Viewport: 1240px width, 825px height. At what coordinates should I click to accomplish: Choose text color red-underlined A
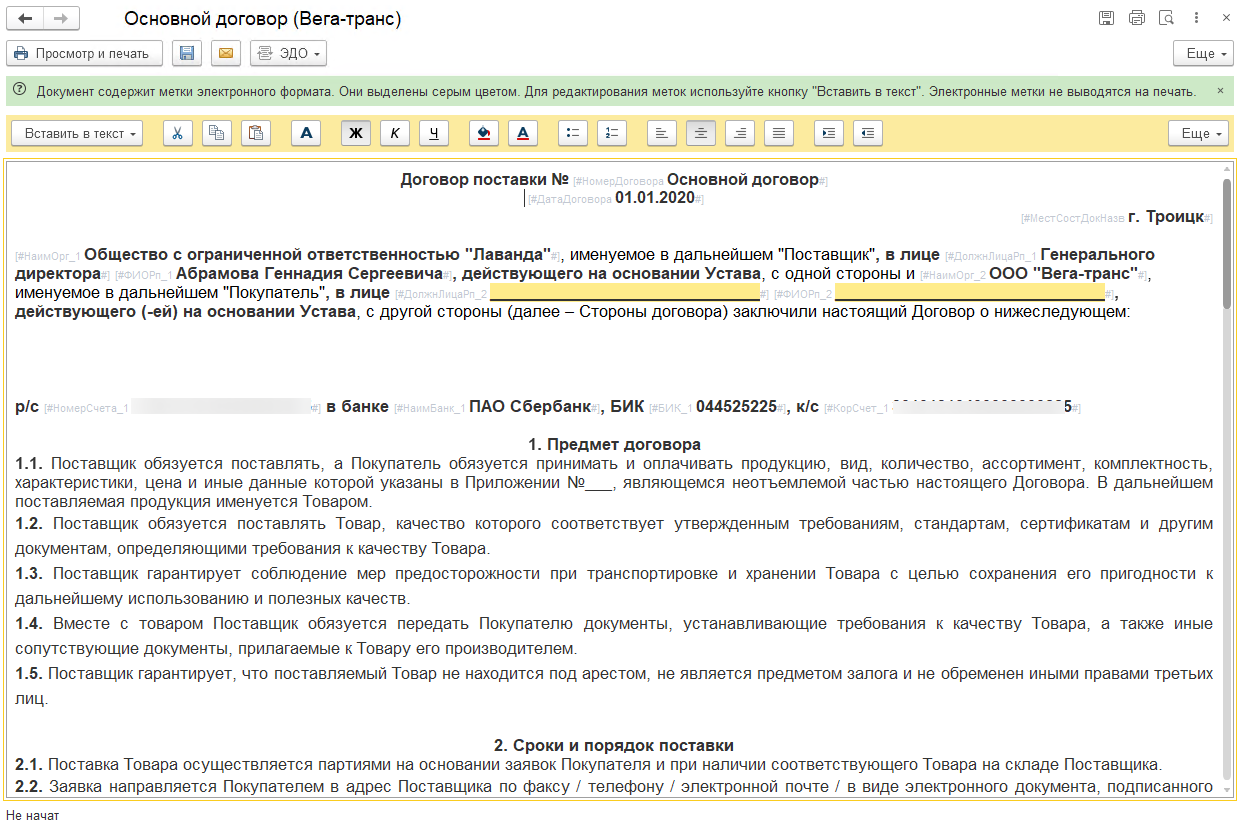(523, 133)
